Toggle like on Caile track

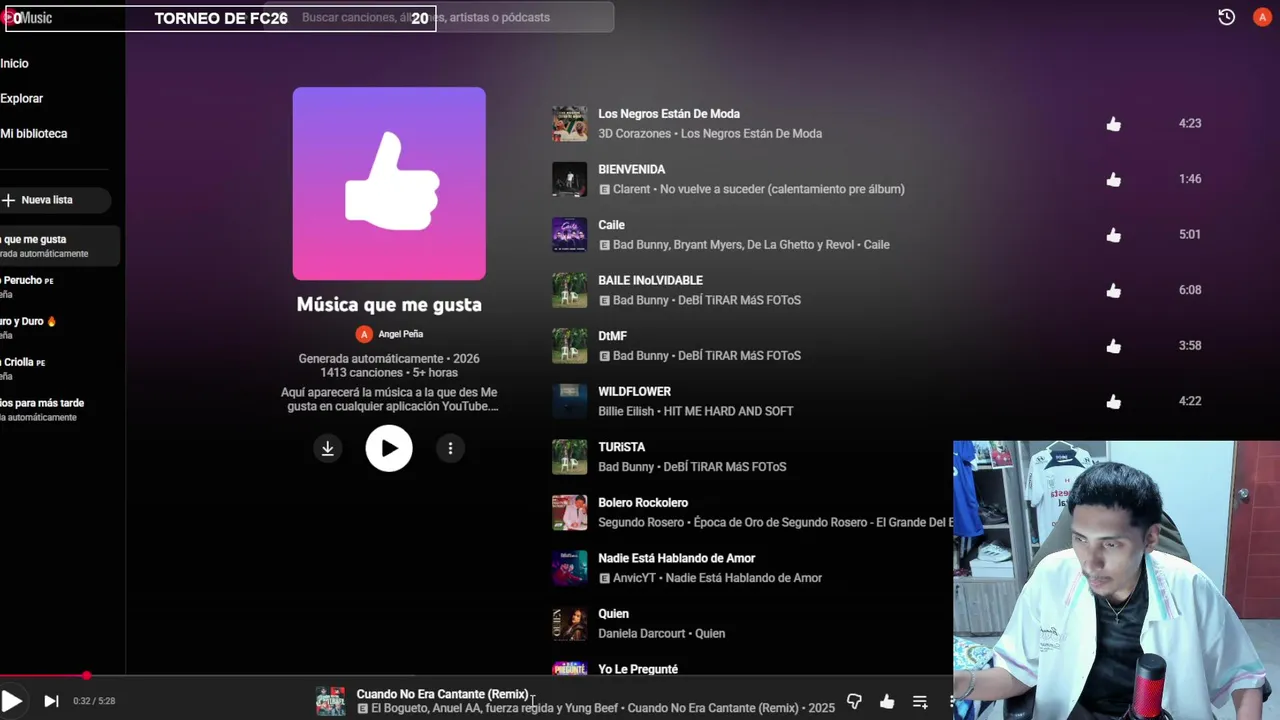[1113, 235]
